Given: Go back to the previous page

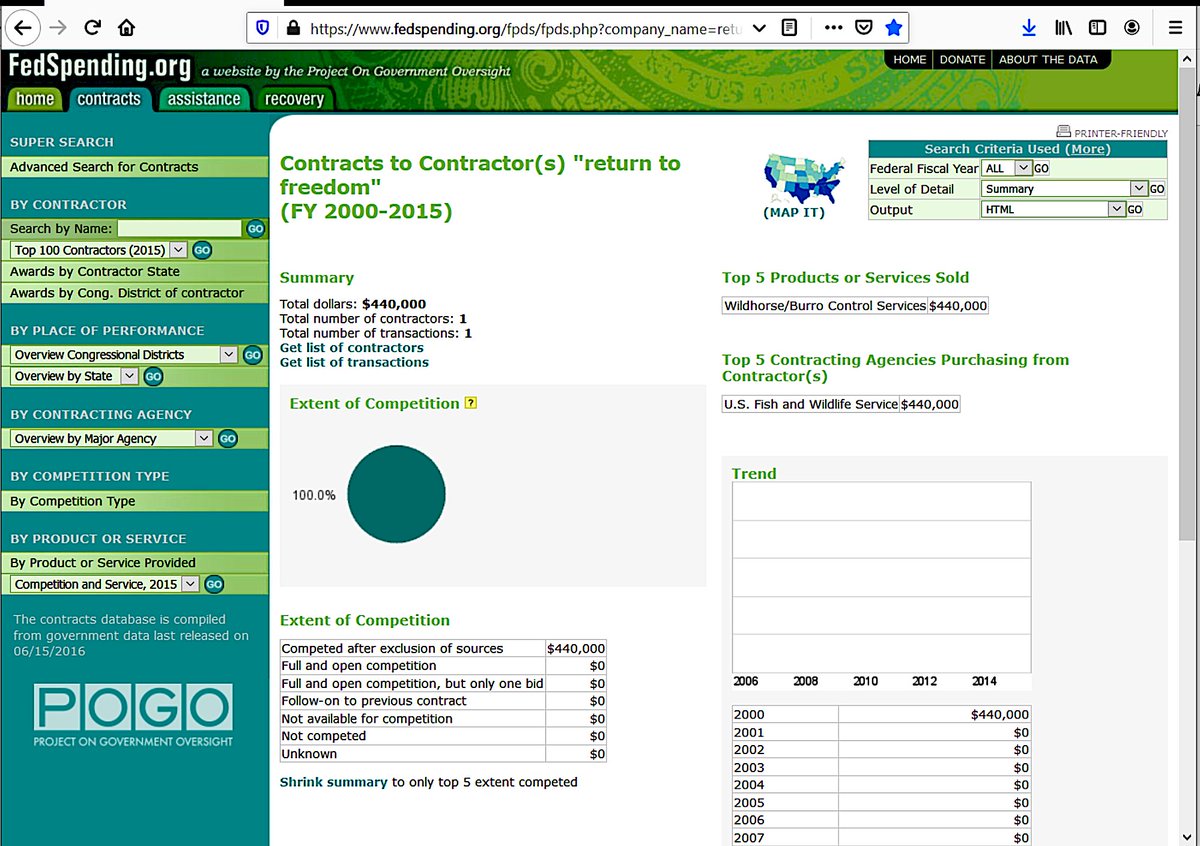Looking at the screenshot, I should (x=24, y=27).
